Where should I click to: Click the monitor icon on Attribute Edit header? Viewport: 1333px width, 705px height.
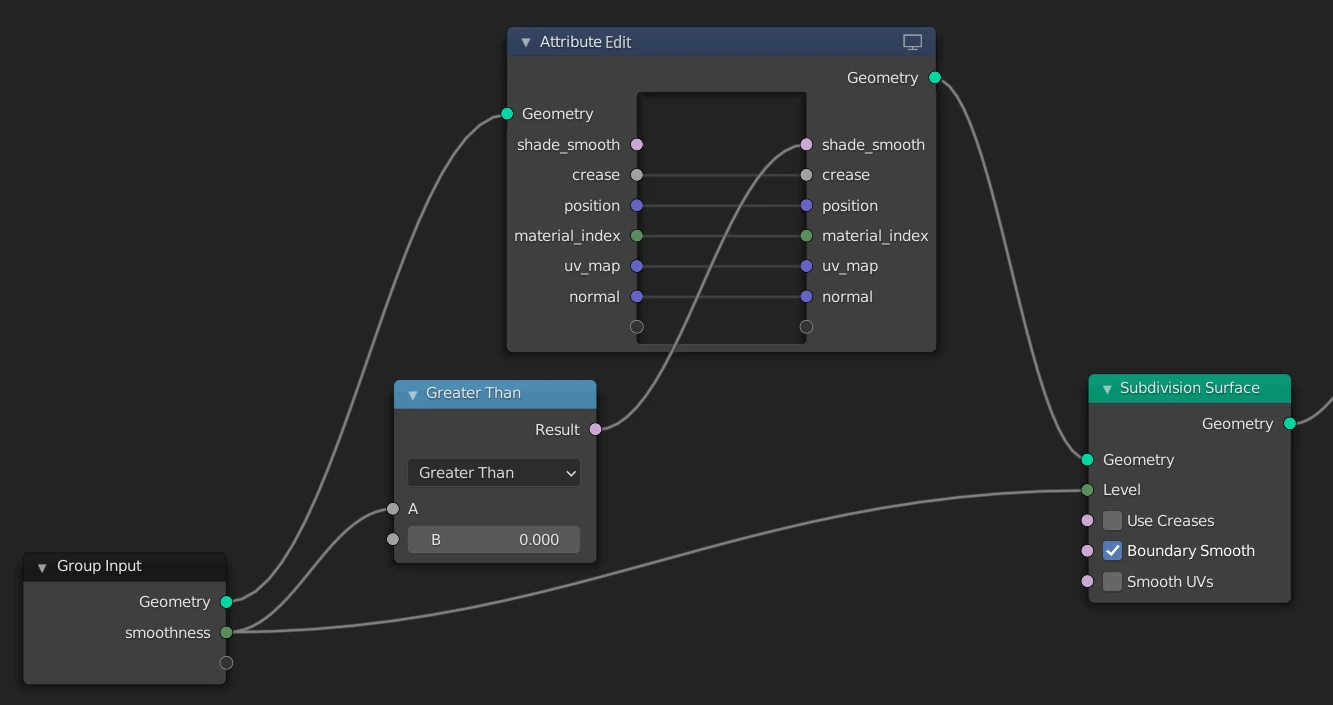(912, 42)
